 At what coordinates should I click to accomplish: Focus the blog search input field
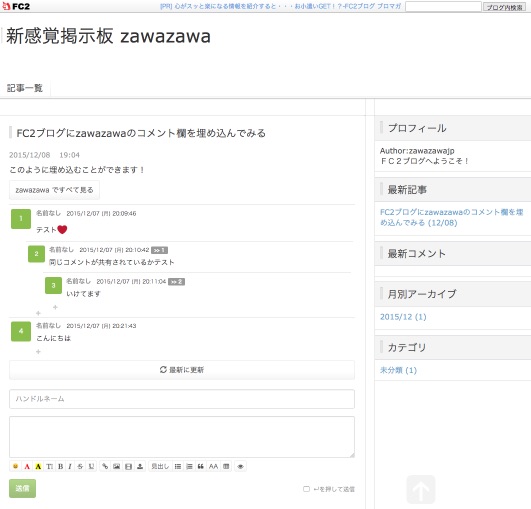443,6
